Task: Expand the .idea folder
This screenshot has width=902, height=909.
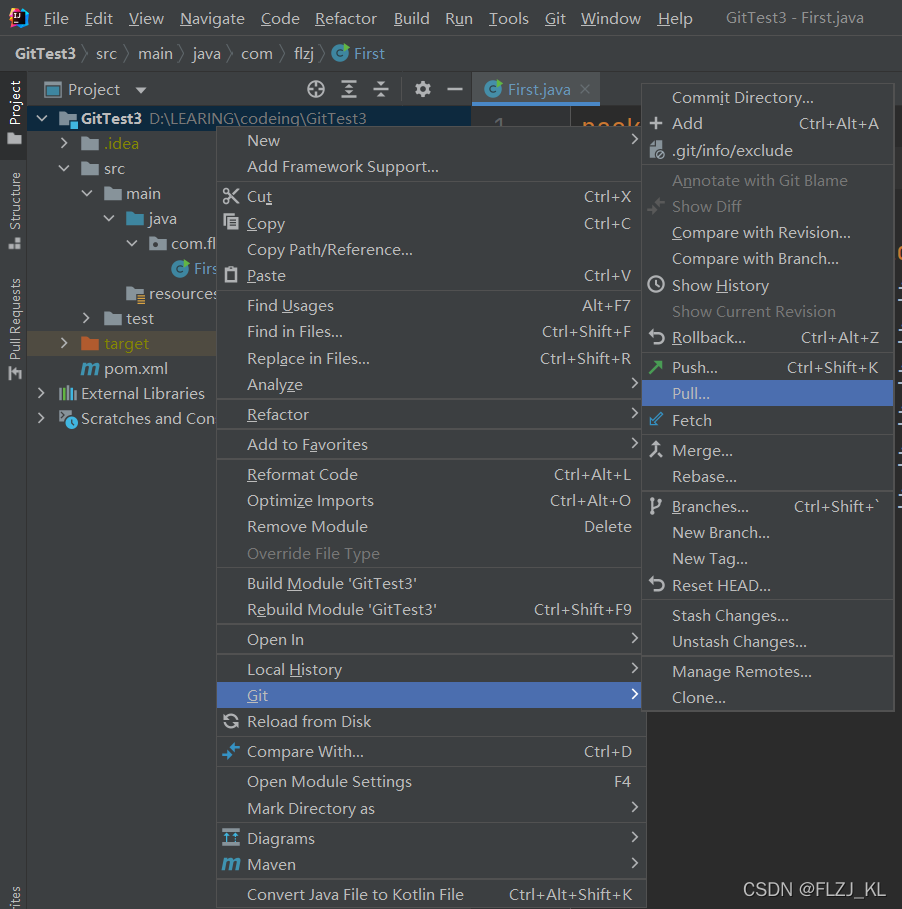Action: [x=64, y=143]
